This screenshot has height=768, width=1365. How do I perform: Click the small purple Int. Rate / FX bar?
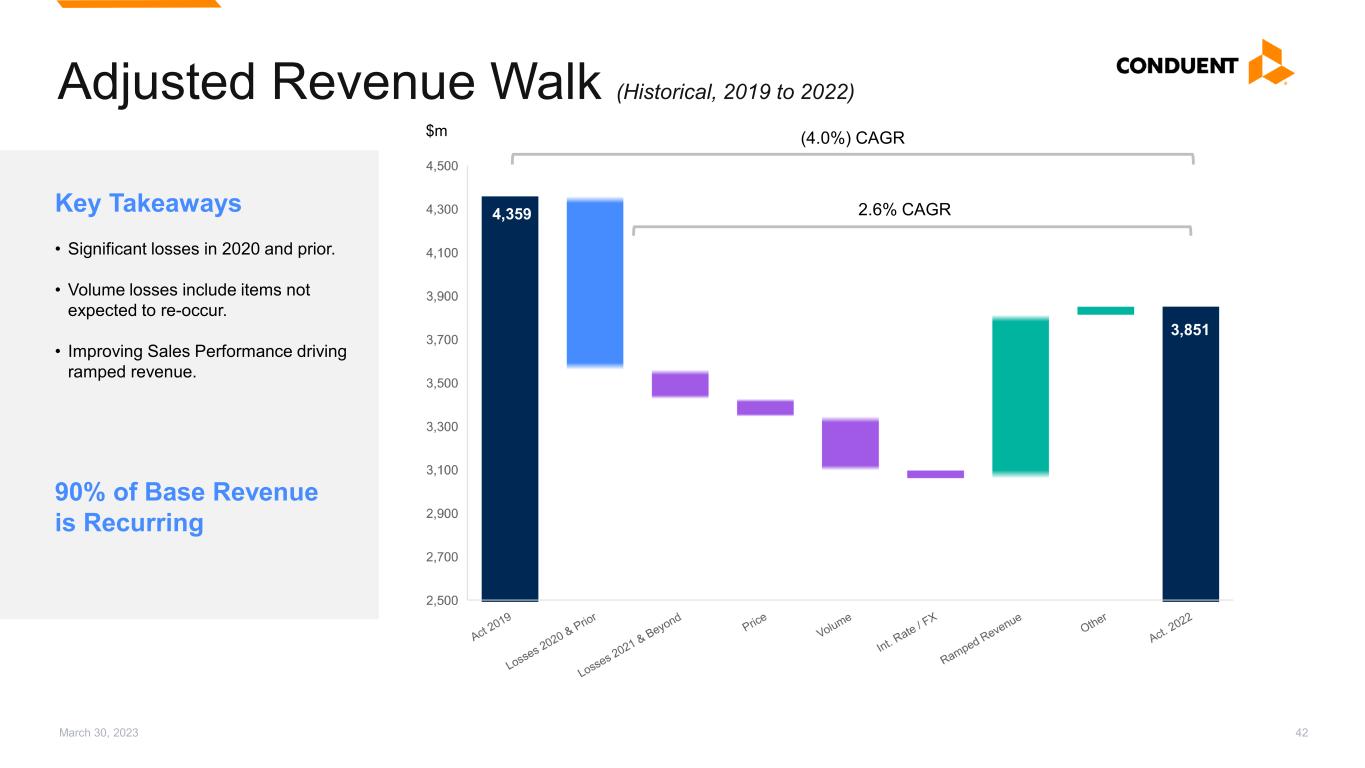(x=935, y=474)
